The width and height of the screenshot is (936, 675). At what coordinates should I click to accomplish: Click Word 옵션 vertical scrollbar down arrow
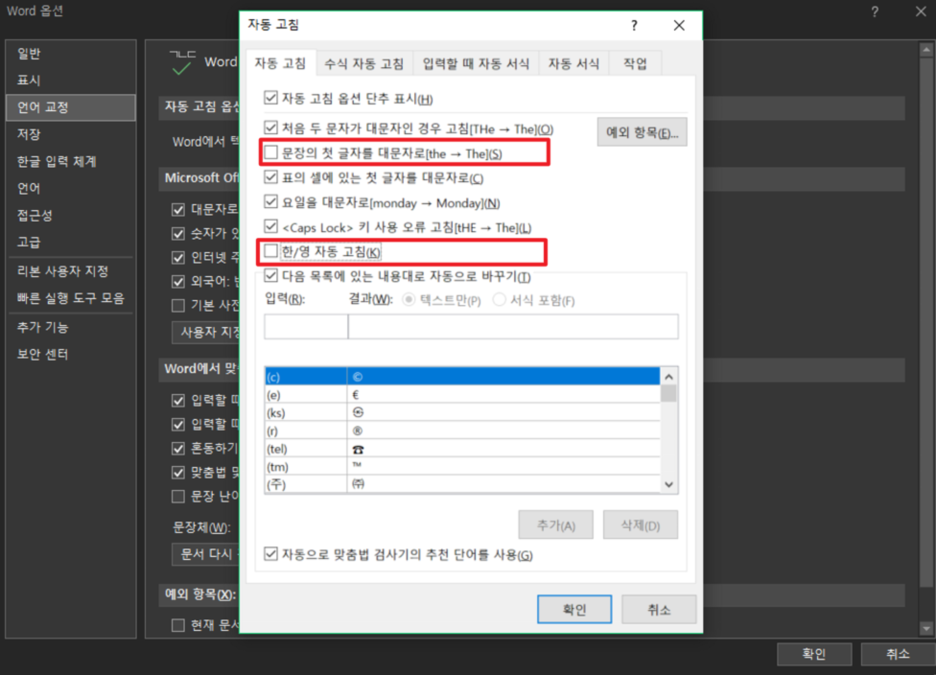tap(926, 628)
